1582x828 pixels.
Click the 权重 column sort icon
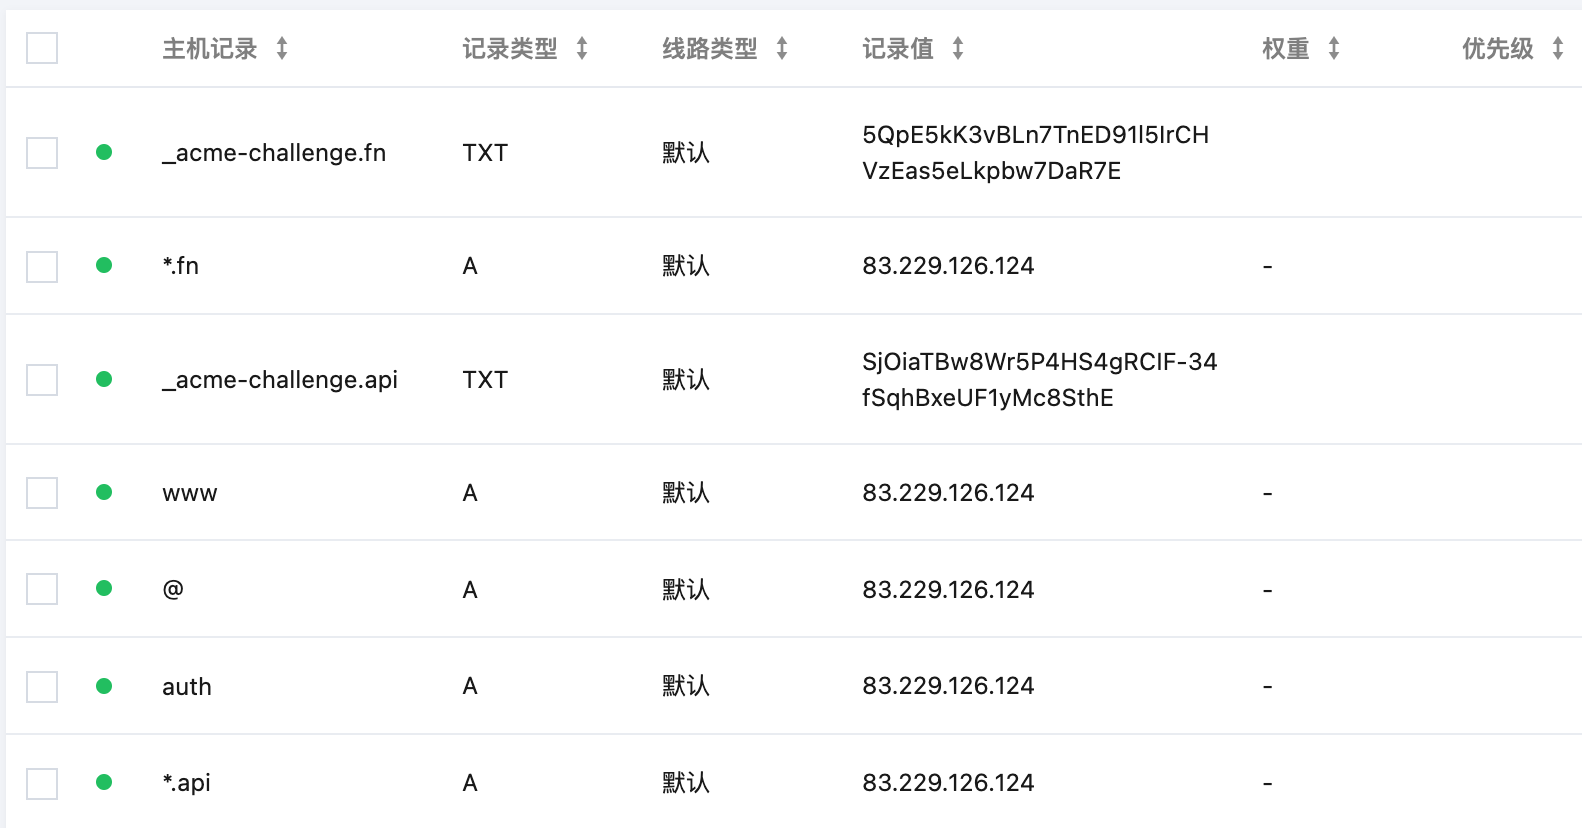[x=1334, y=48]
